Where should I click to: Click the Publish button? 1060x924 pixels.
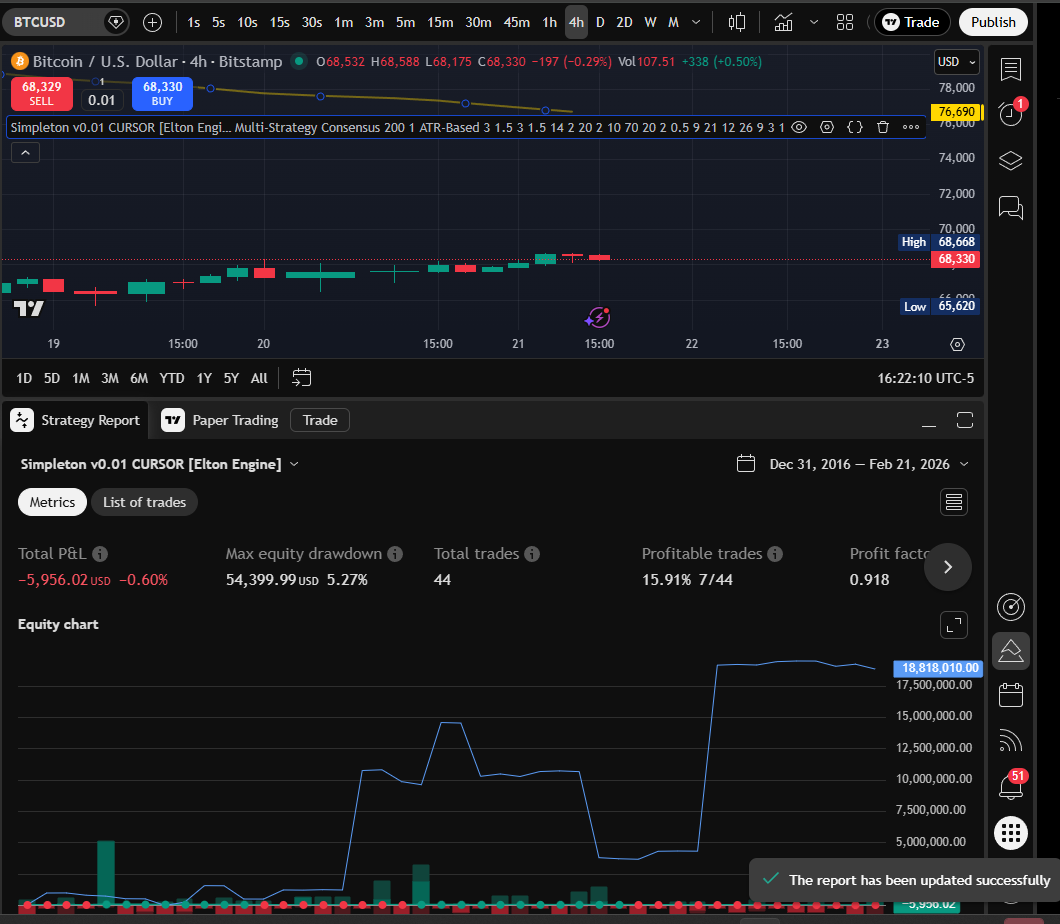pyautogui.click(x=993, y=21)
